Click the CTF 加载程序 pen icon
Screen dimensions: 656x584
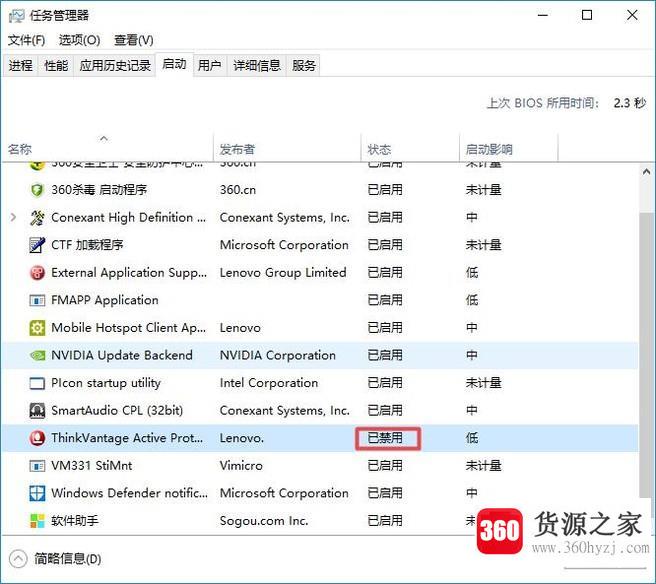[37, 245]
